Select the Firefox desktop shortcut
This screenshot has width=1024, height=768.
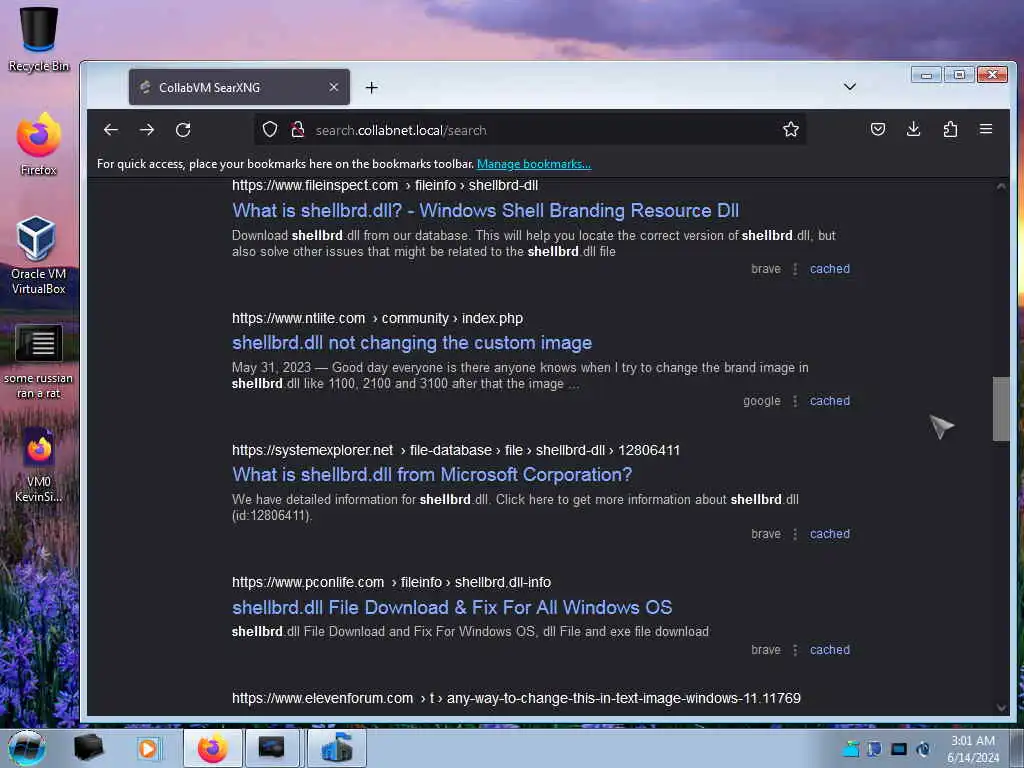pyautogui.click(x=39, y=144)
